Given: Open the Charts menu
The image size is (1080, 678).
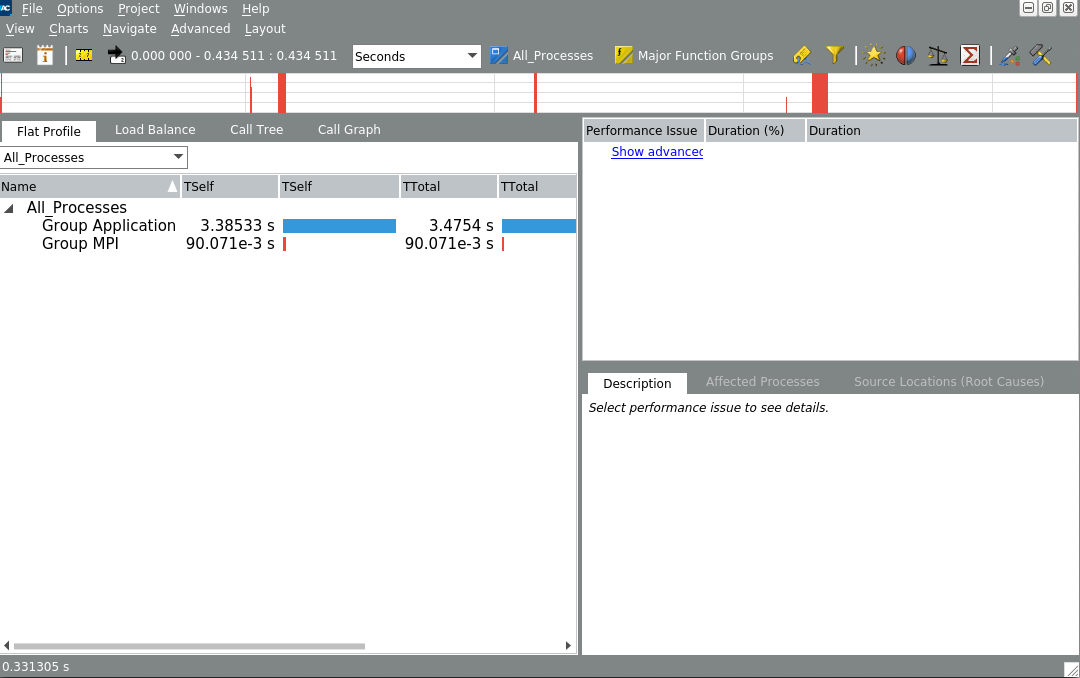Looking at the screenshot, I should 68,29.
